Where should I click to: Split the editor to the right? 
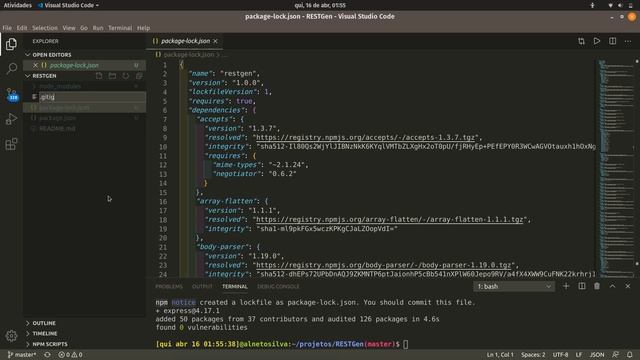click(613, 41)
